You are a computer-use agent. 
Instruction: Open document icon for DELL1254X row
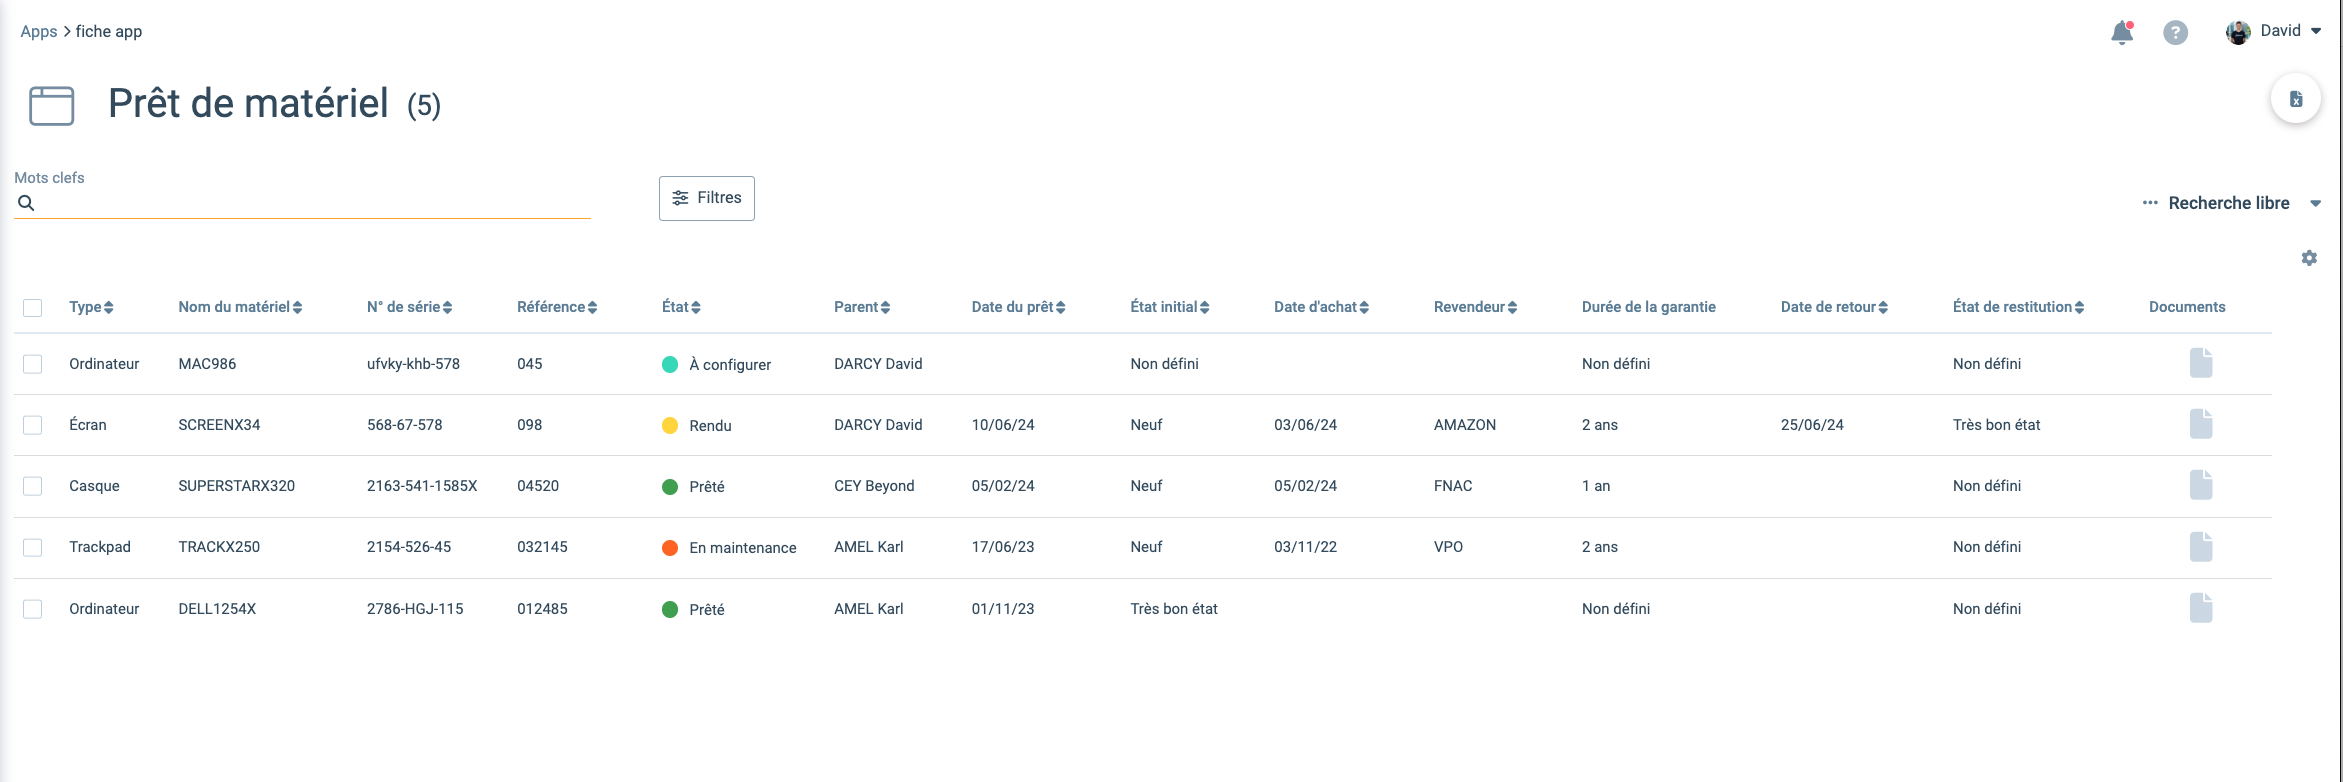[x=2200, y=608]
